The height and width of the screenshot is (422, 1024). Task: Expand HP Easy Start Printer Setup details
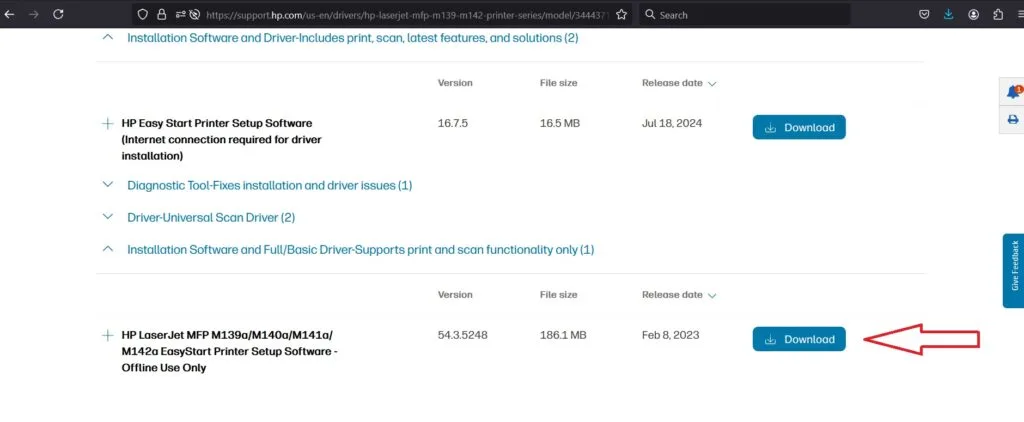(x=107, y=123)
